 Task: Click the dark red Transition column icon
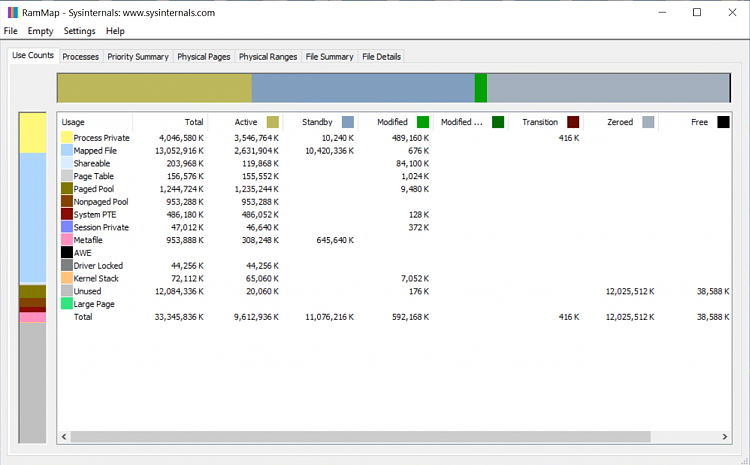click(573, 122)
